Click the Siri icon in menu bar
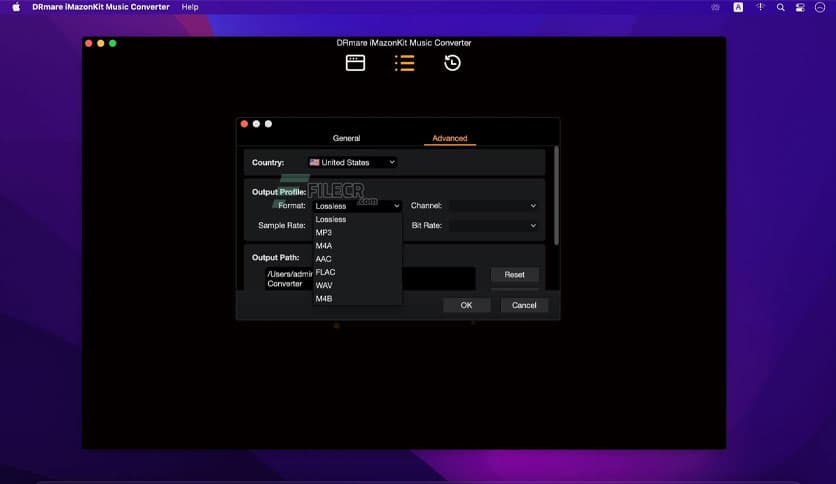The width and height of the screenshot is (836, 484). [x=820, y=7]
